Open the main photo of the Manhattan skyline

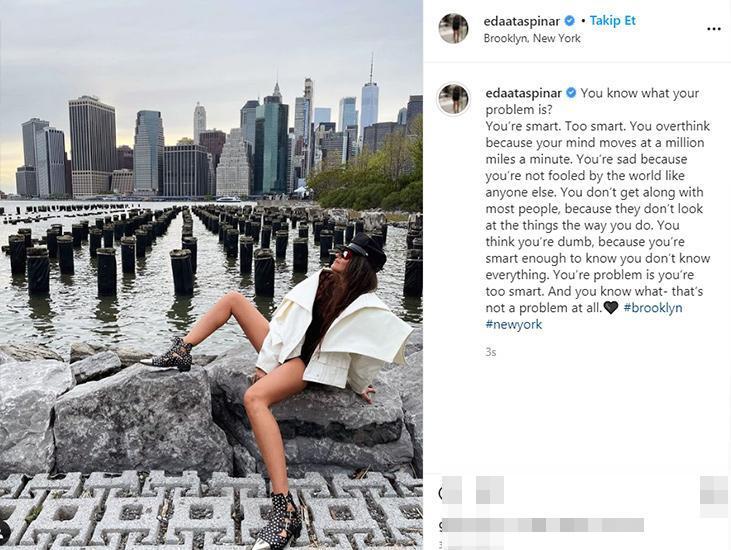pyautogui.click(x=211, y=275)
